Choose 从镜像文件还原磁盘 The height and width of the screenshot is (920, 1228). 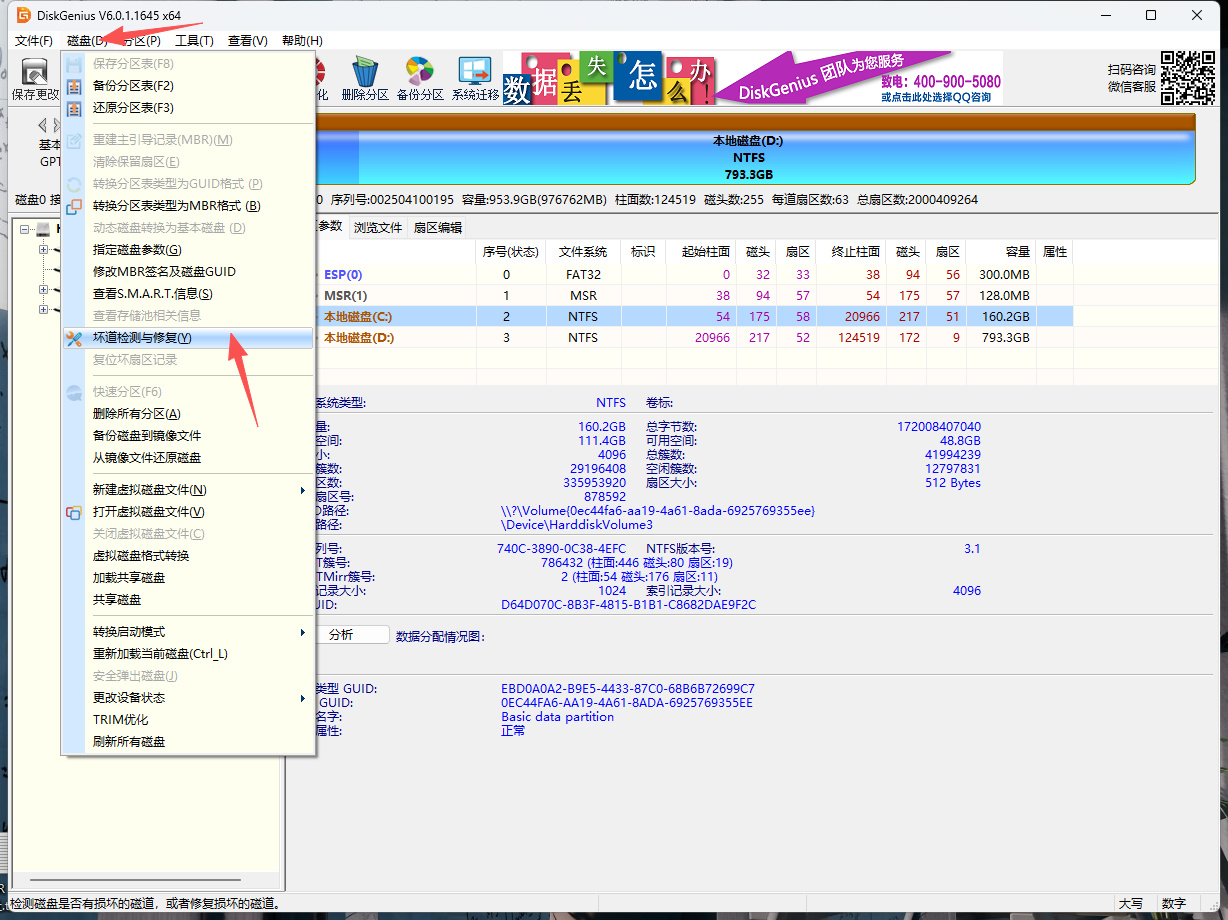[188, 458]
